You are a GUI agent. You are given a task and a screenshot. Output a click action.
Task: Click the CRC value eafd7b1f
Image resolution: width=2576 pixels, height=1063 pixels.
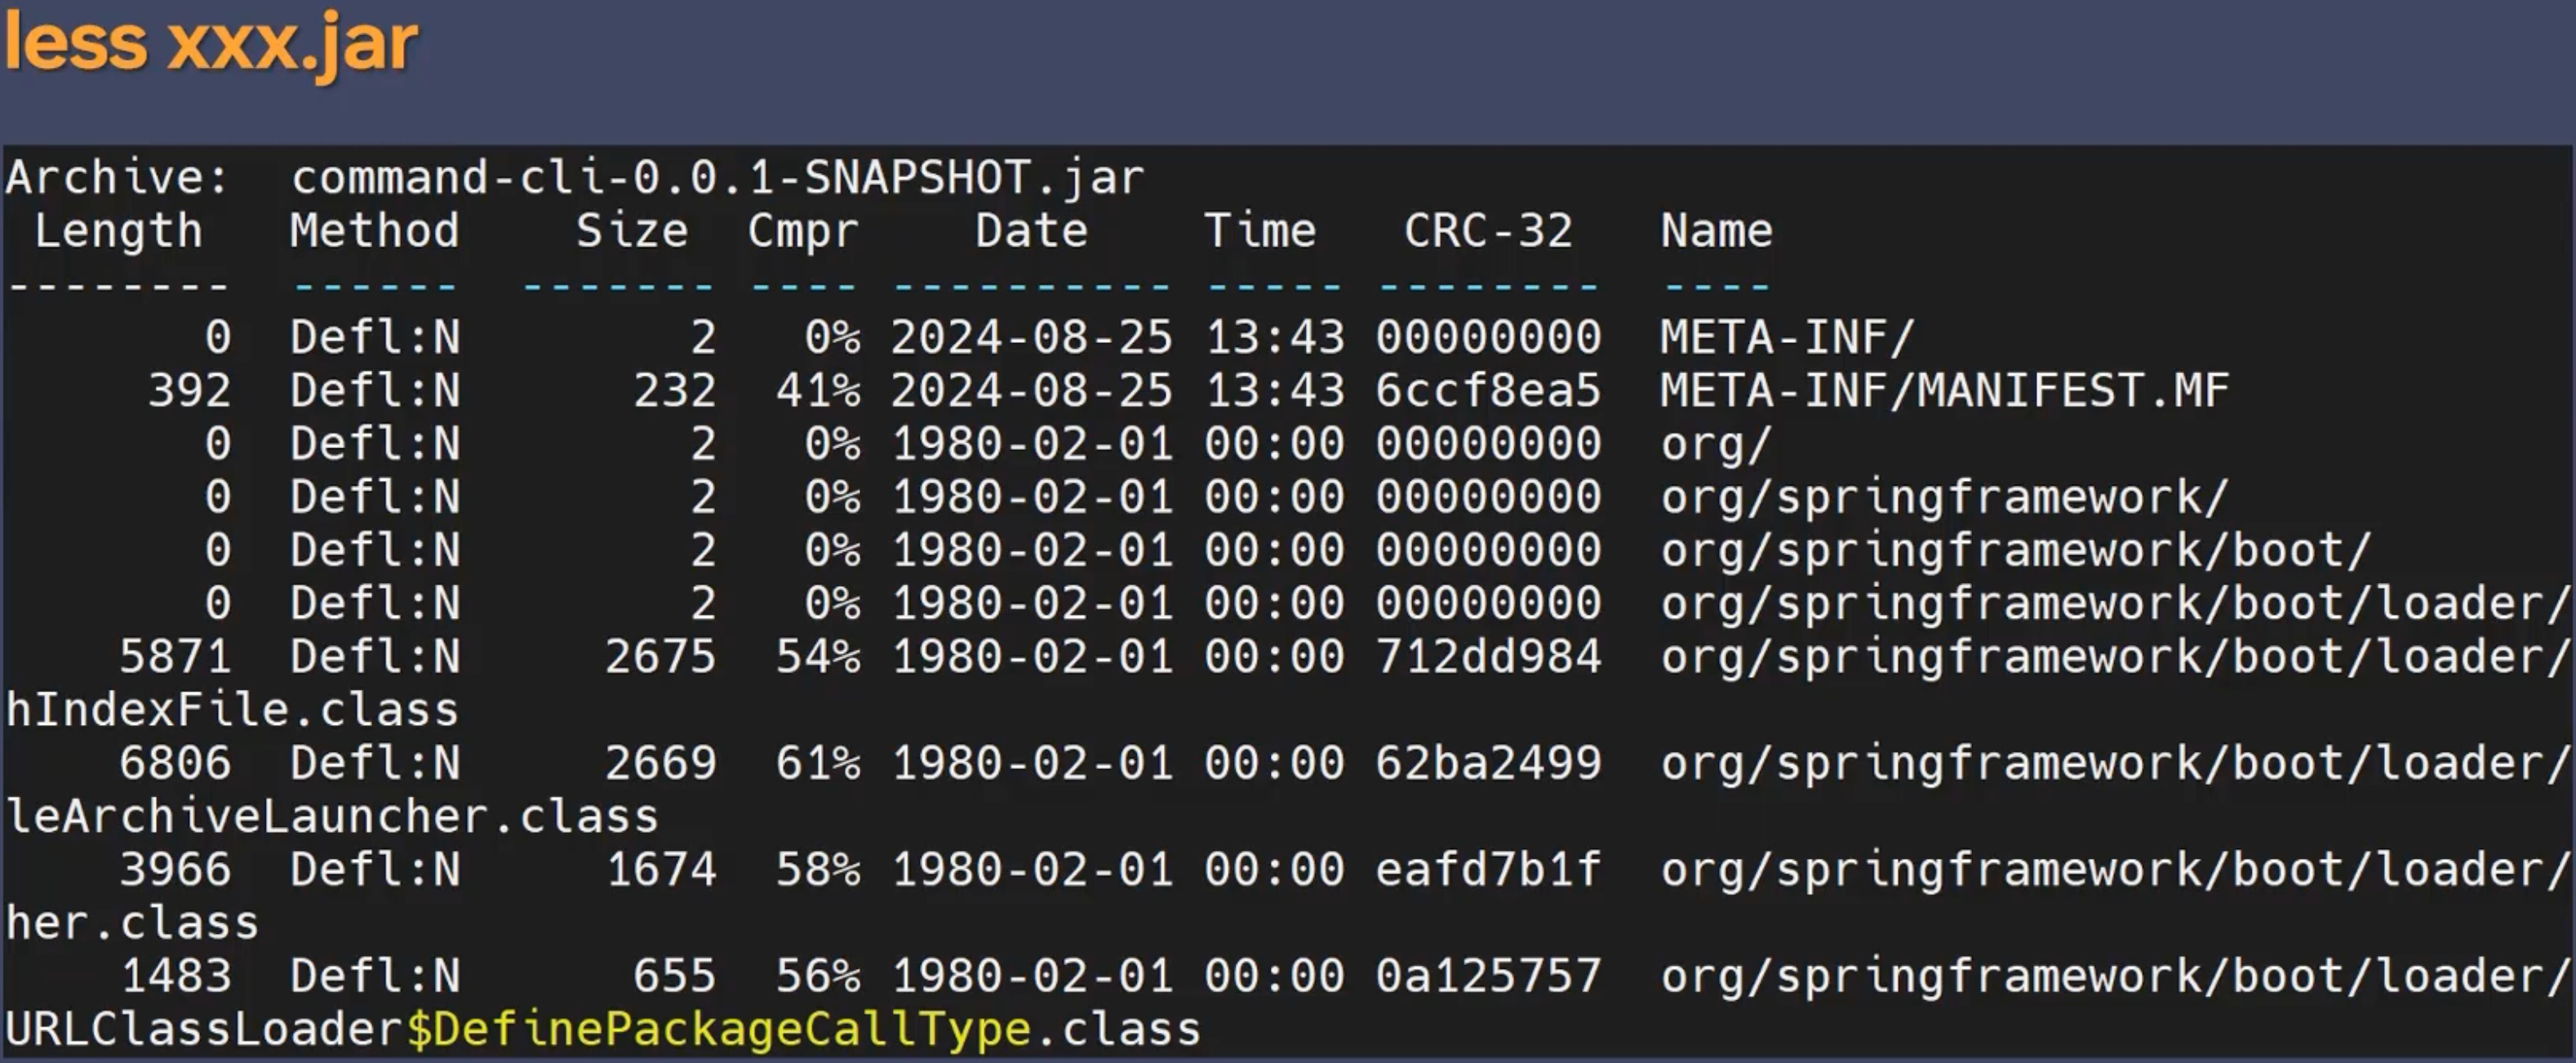point(1488,870)
